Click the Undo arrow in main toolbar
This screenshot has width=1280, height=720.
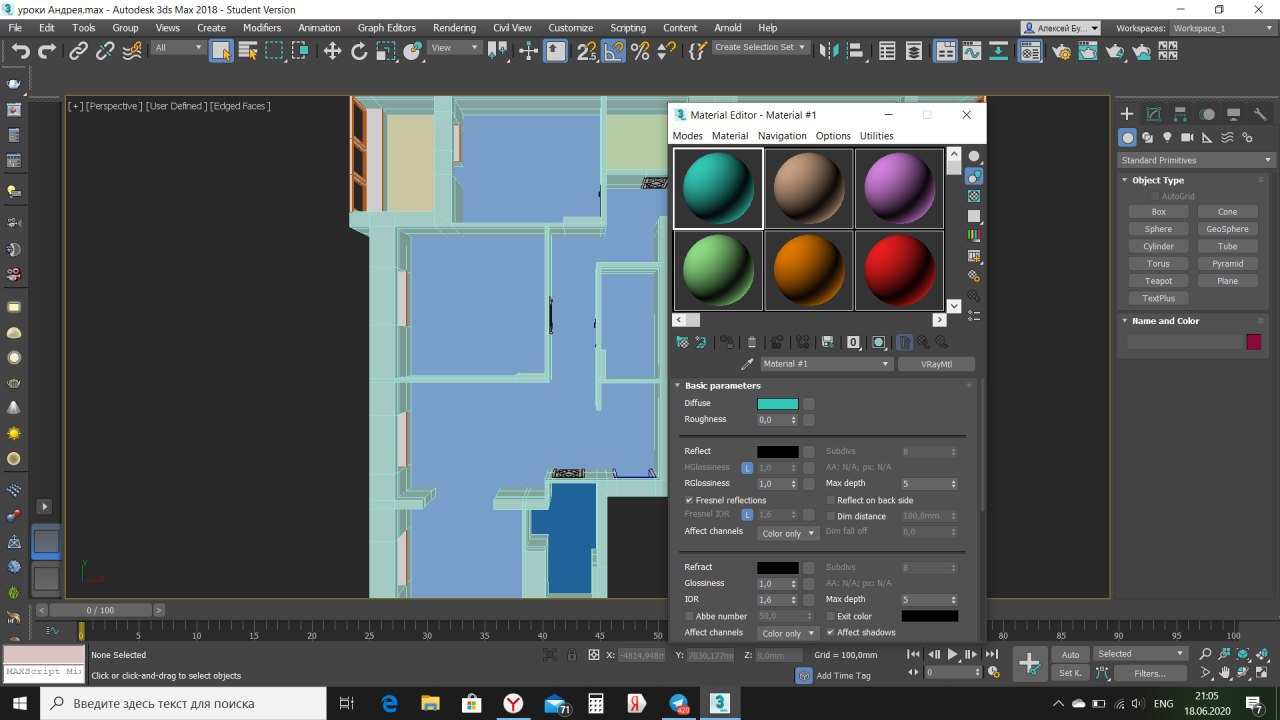point(20,50)
